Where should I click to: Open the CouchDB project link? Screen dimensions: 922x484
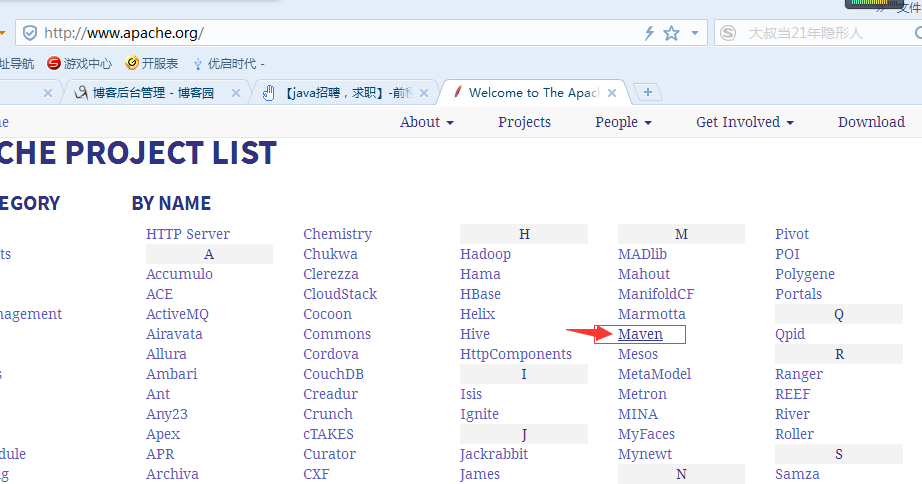tap(333, 374)
